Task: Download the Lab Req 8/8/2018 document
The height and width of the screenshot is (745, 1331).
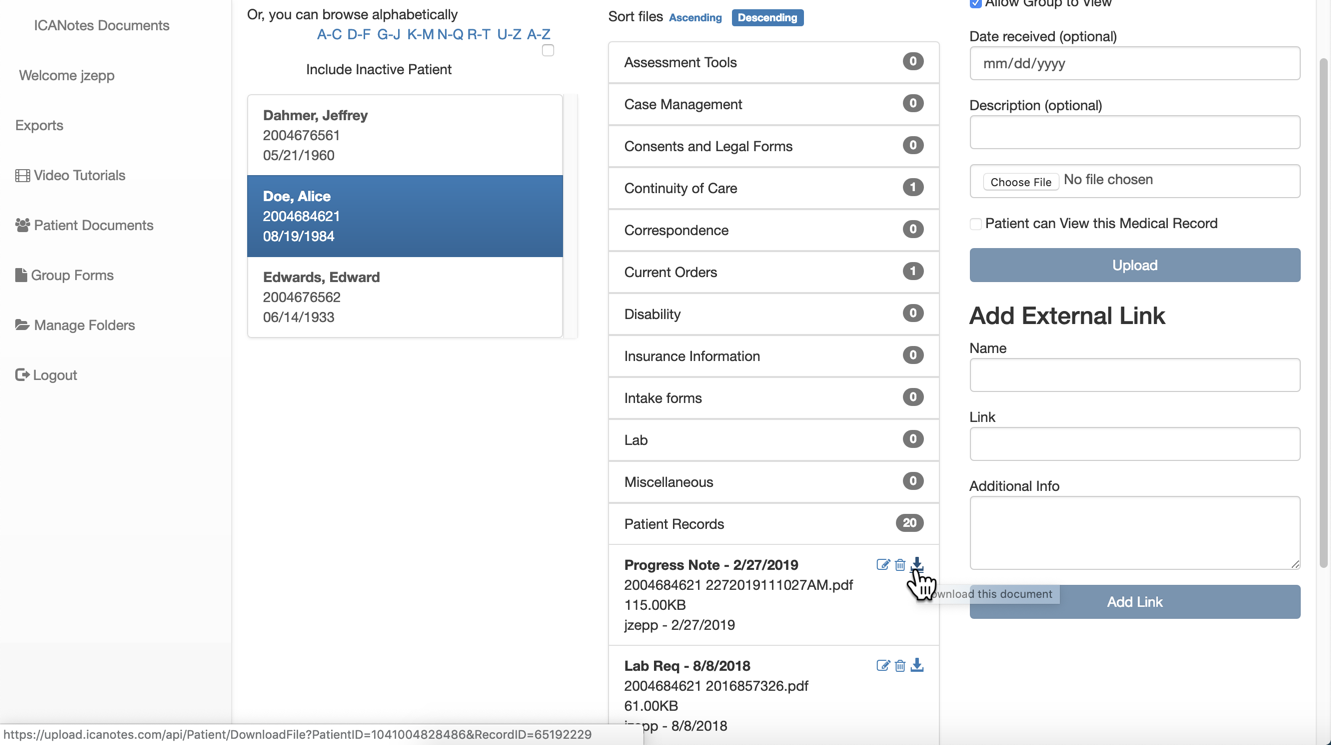Action: click(x=917, y=666)
